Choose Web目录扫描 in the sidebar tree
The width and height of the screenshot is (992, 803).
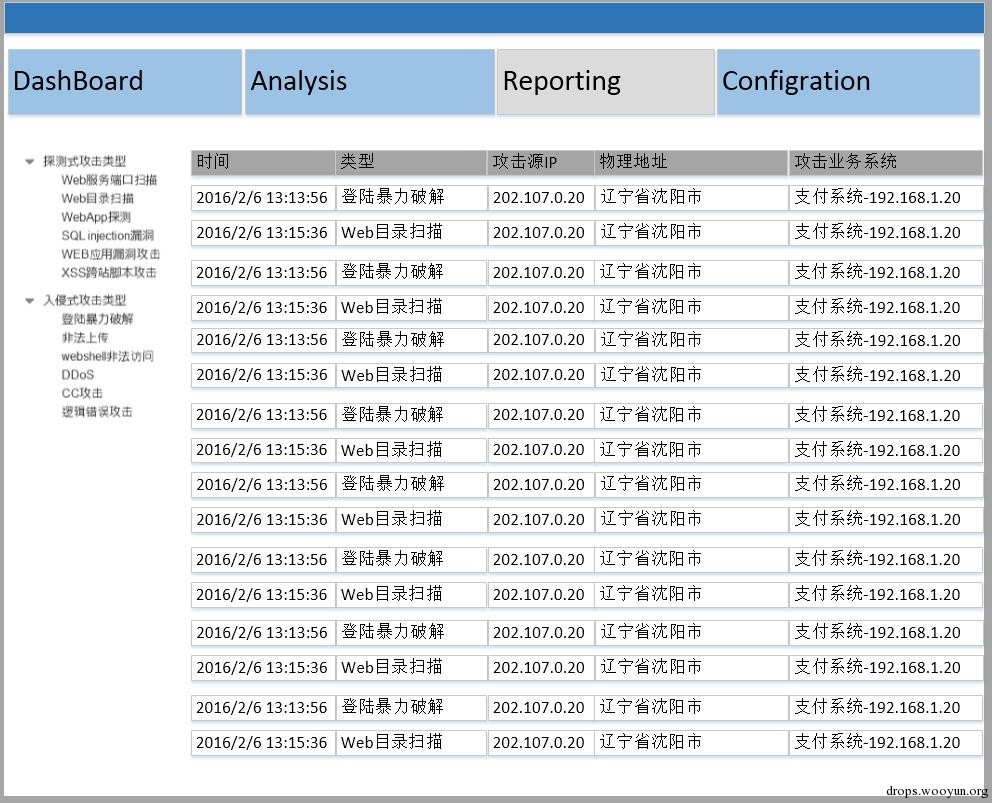point(97,198)
